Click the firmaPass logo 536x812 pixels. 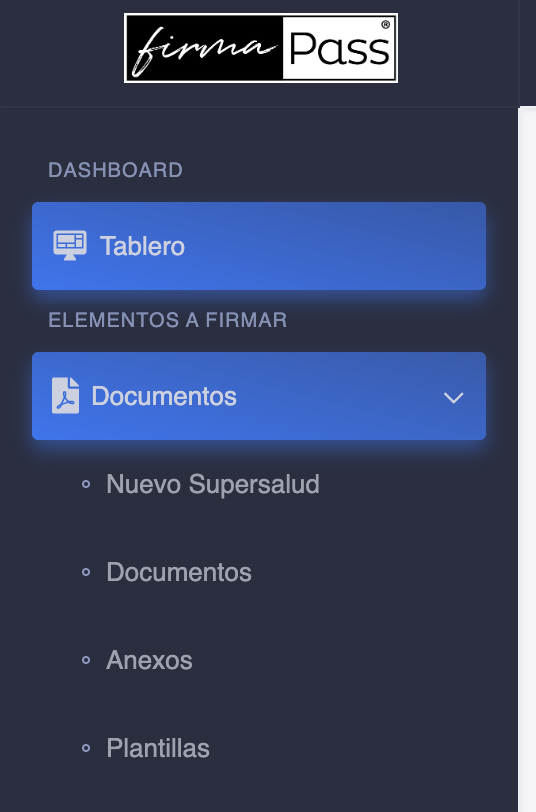[261, 48]
